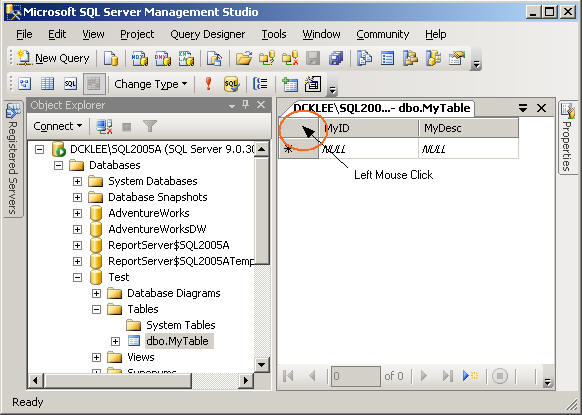Open the Registered Servers window icon

point(364,58)
